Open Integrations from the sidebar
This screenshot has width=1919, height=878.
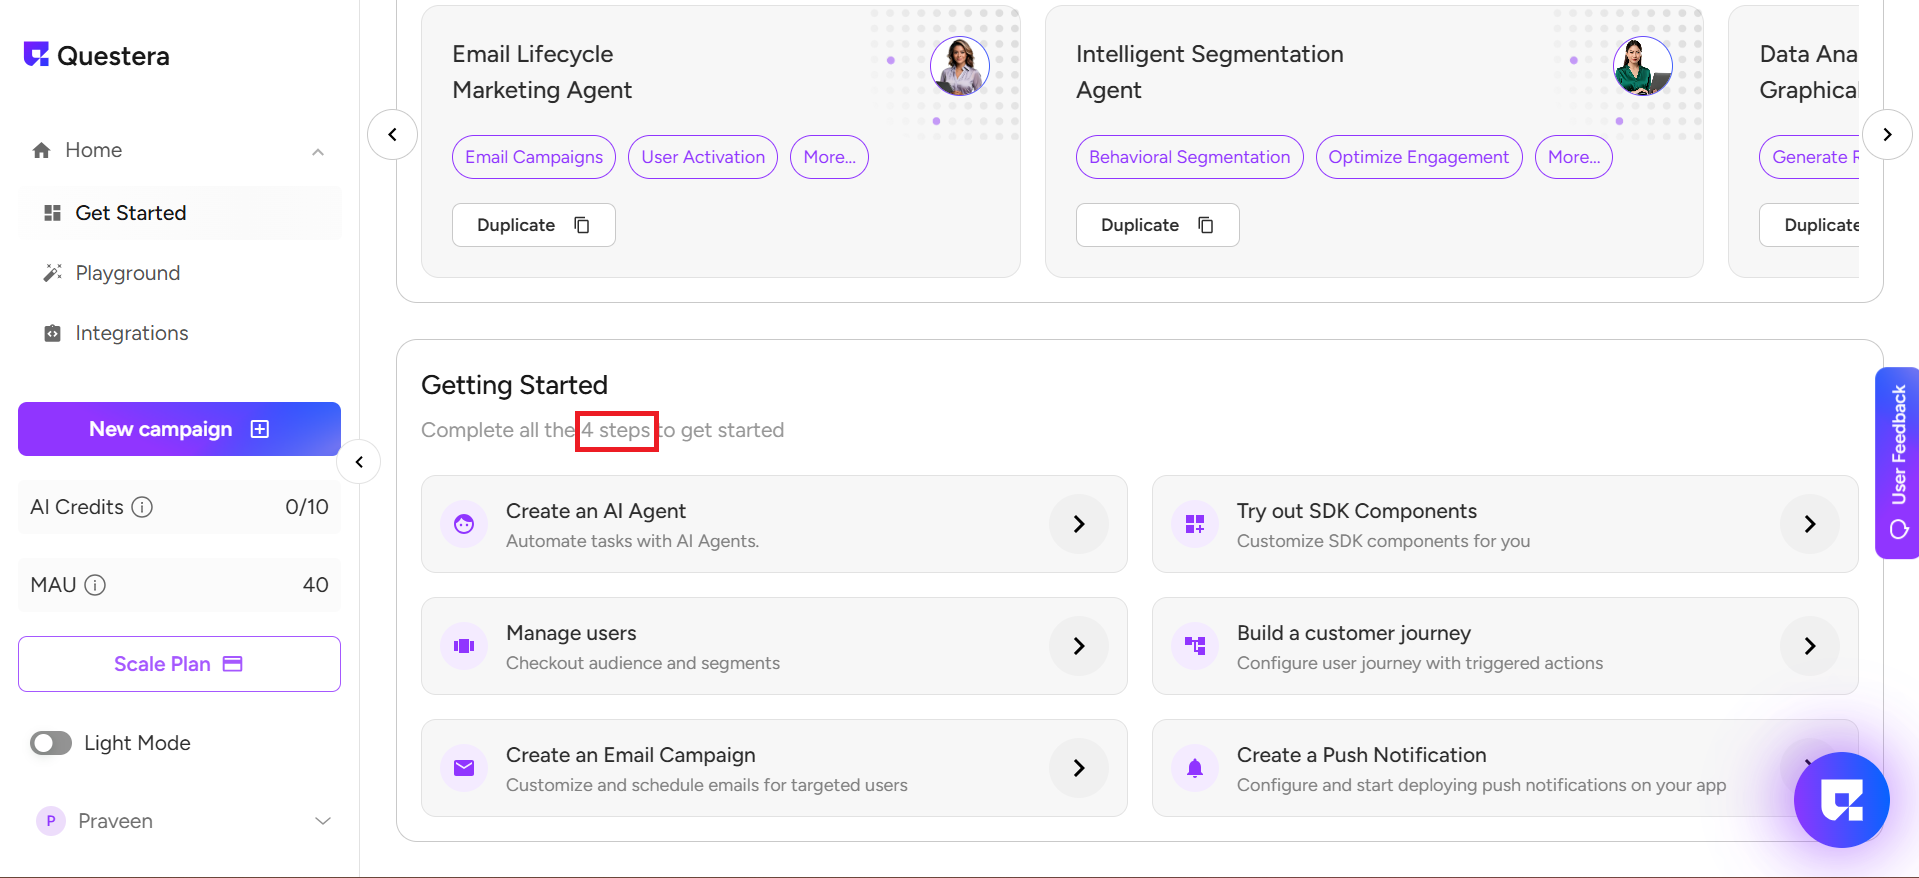[x=131, y=333]
